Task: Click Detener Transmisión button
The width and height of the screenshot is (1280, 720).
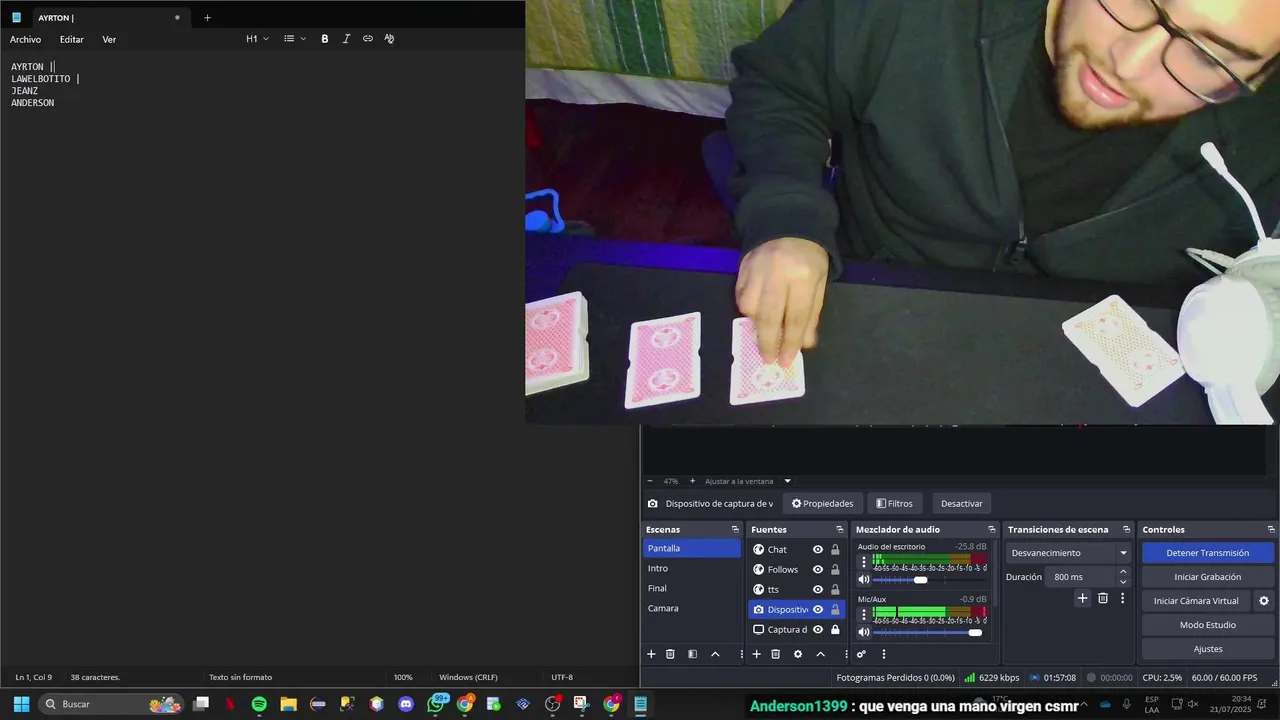Action: pyautogui.click(x=1208, y=553)
